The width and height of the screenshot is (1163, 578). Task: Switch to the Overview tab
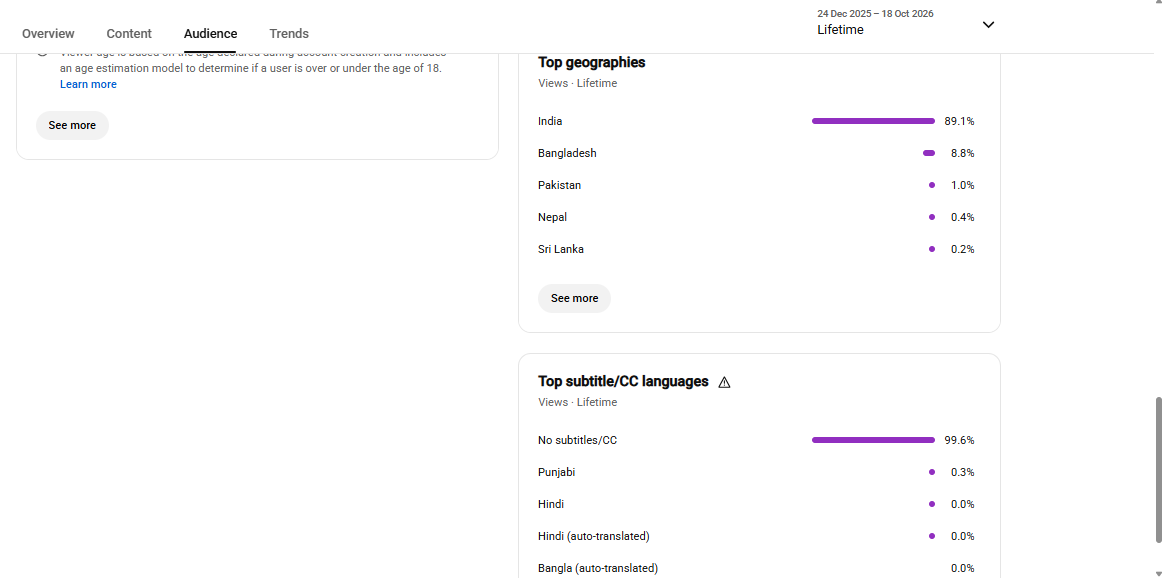(x=48, y=33)
